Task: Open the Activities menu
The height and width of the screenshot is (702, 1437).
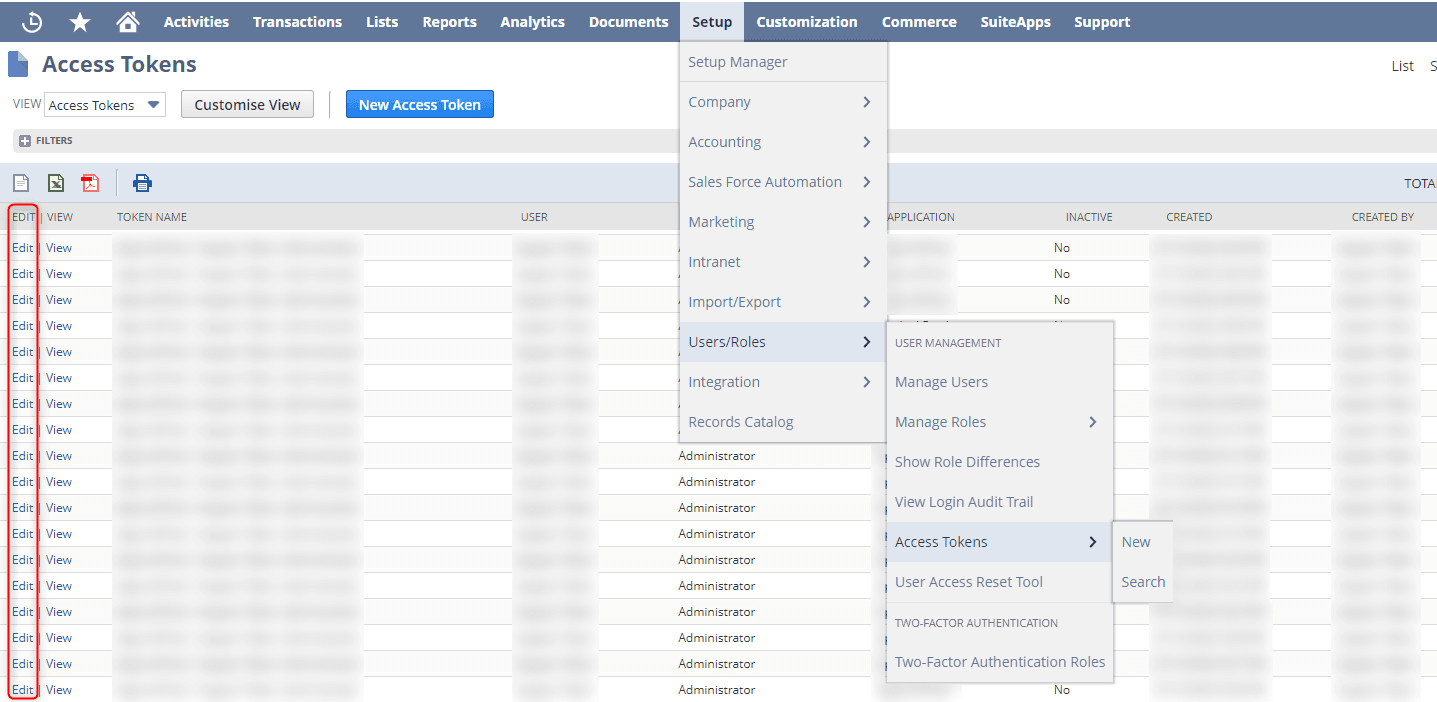Action: (x=196, y=22)
